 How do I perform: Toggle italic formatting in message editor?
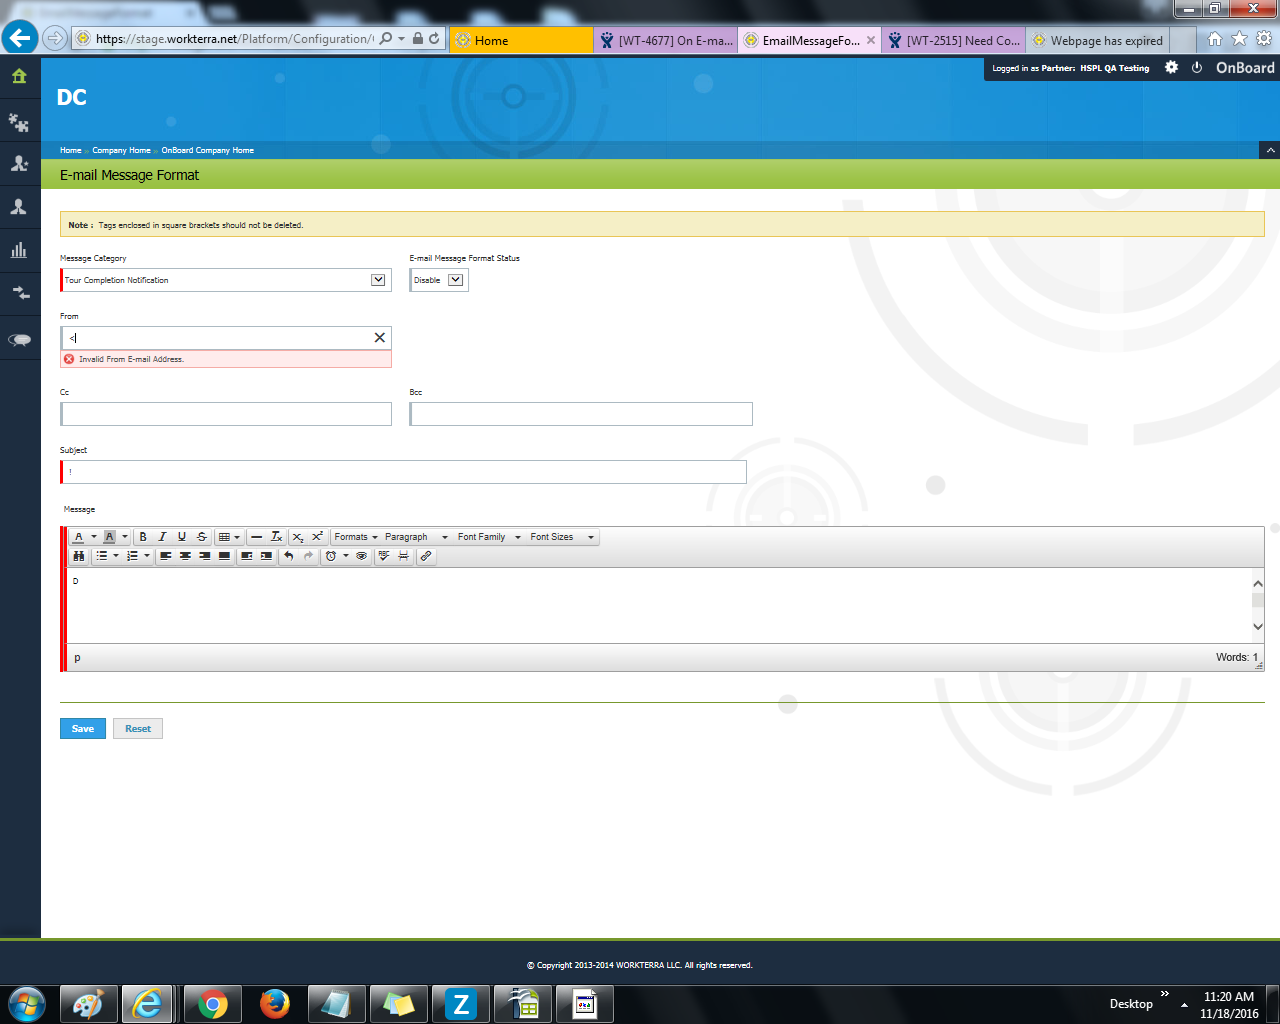coord(162,537)
